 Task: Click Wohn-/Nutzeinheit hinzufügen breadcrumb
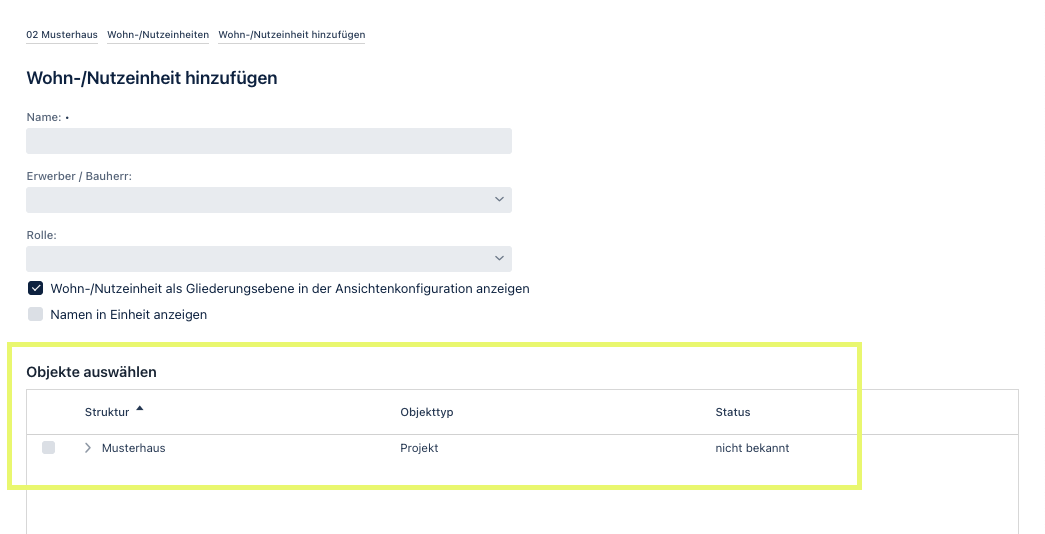tap(292, 35)
